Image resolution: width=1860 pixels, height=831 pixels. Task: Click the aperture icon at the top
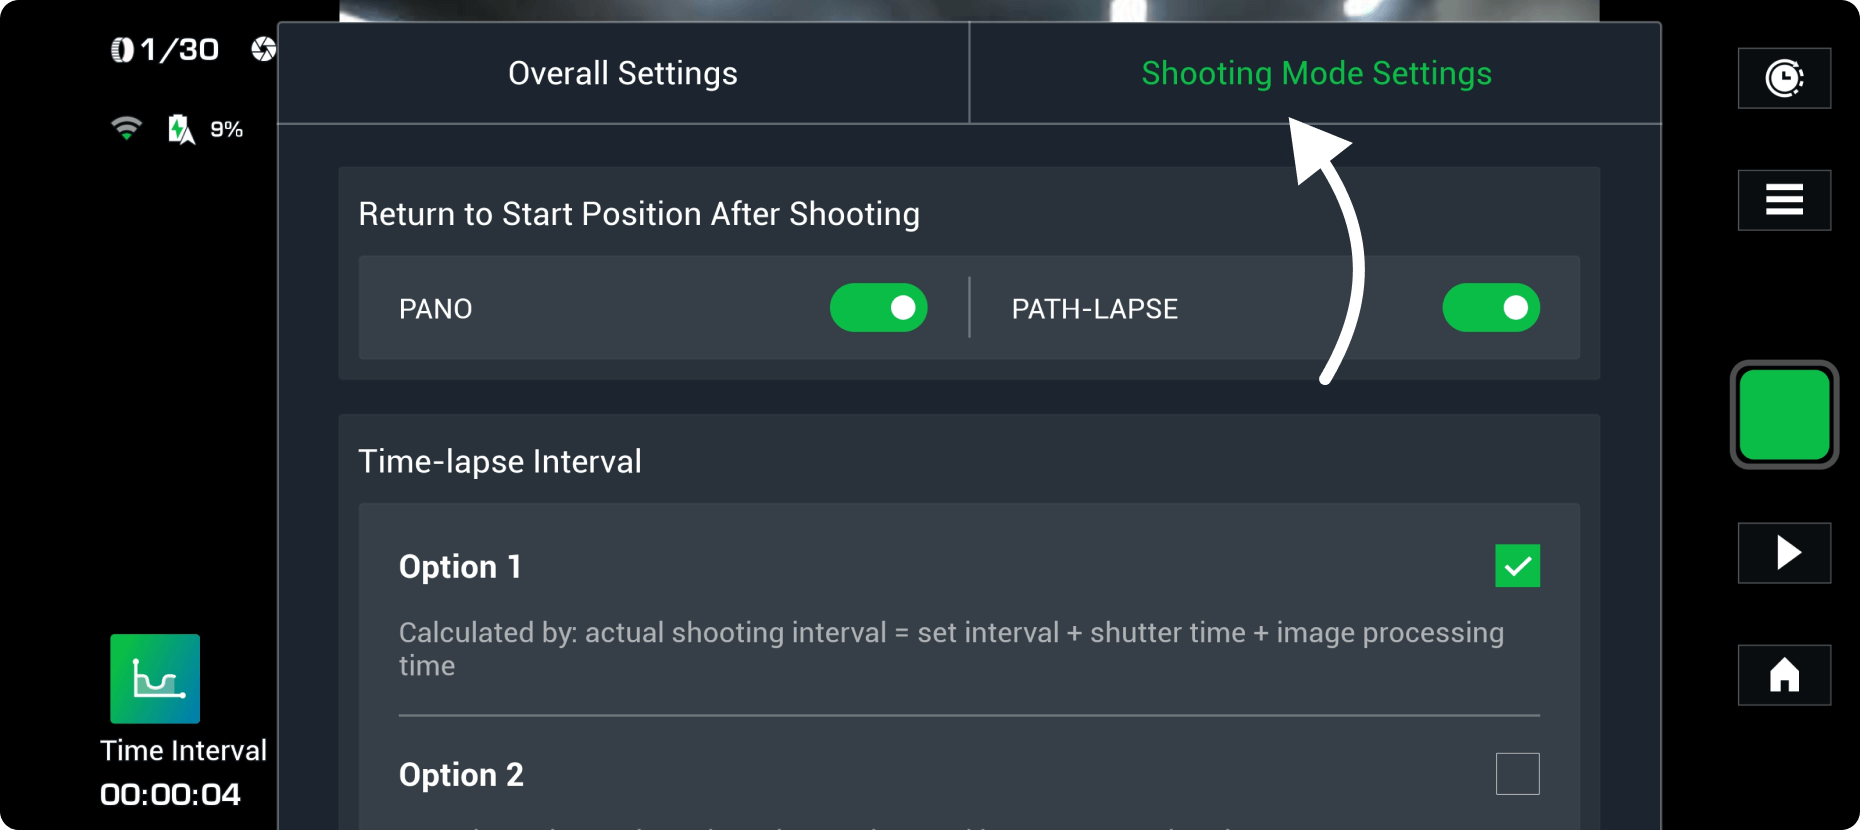click(264, 47)
